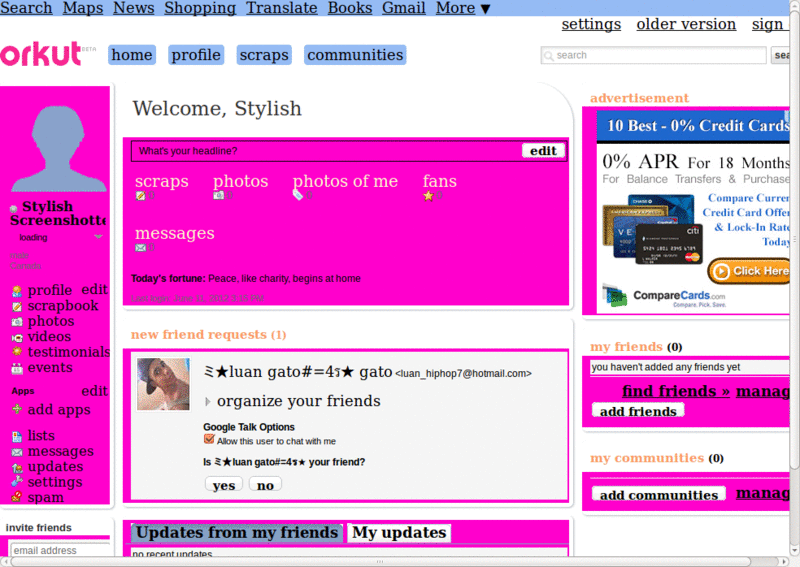Click the add communities button
This screenshot has width=800, height=567.
[659, 495]
